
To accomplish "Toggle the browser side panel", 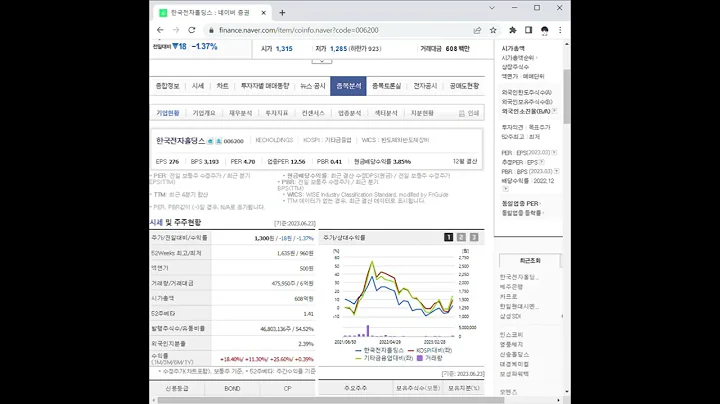I will pyautogui.click(x=529, y=30).
